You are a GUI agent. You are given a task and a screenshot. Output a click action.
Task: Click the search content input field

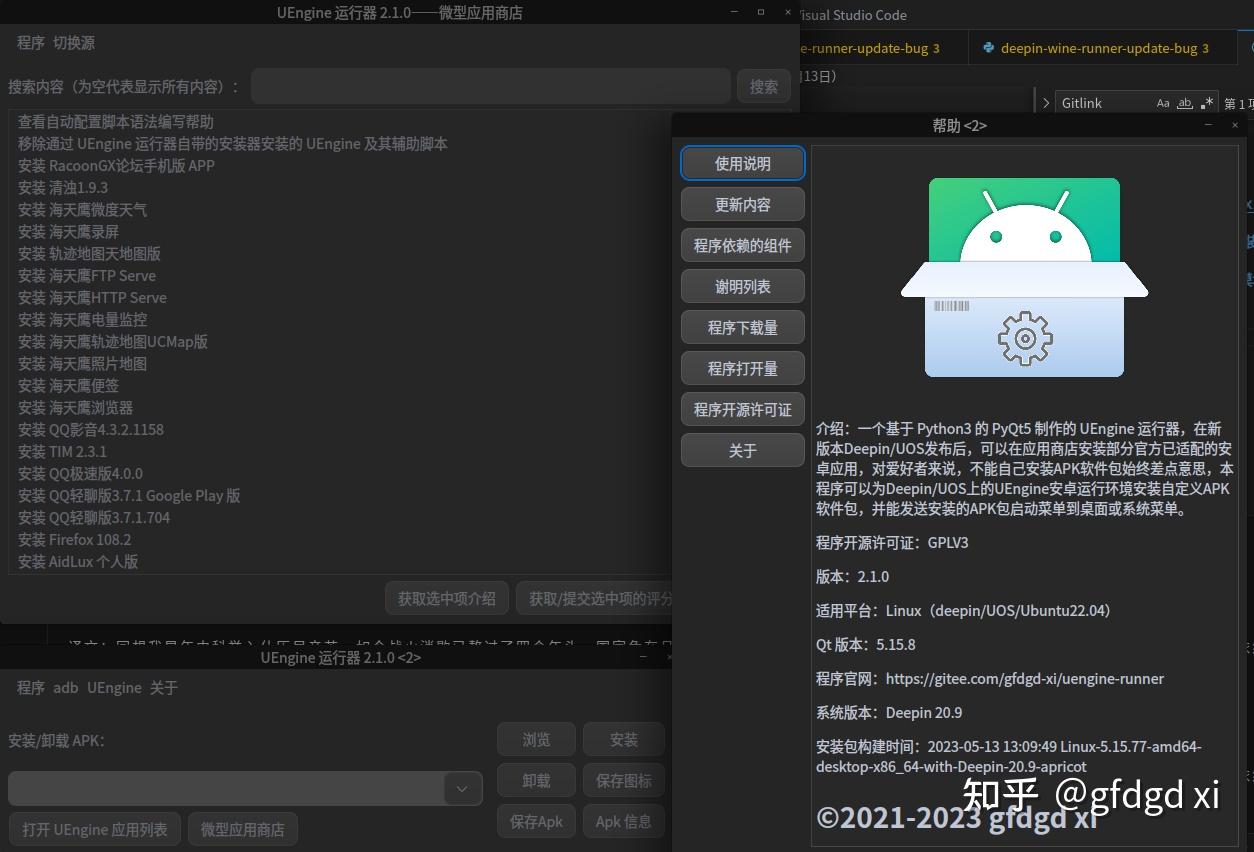[490, 86]
